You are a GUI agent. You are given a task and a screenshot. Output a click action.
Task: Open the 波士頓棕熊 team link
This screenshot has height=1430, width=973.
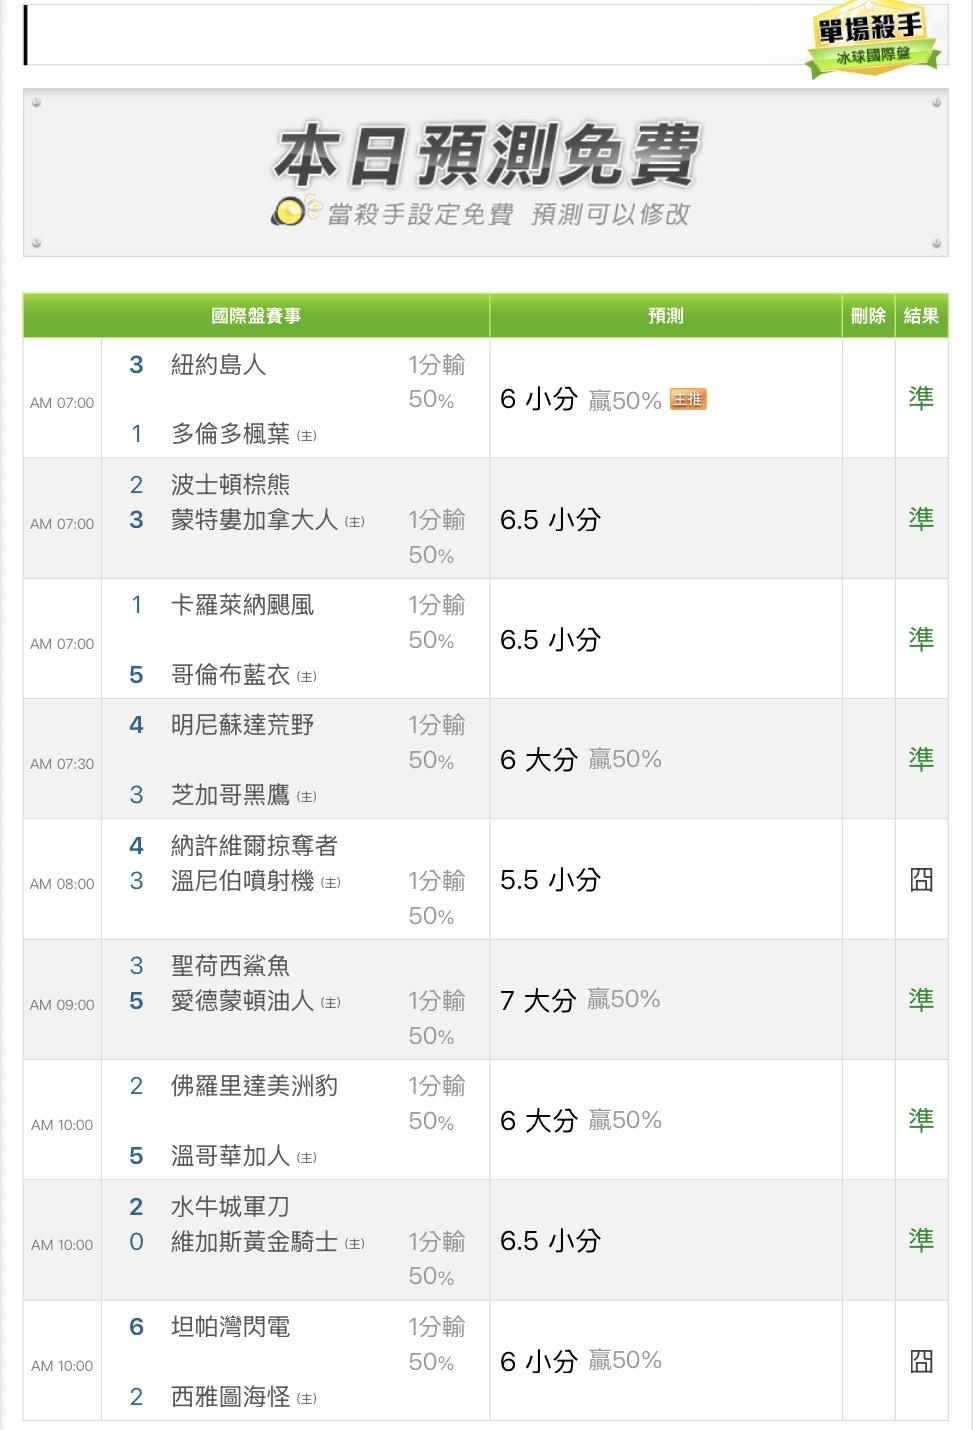pyautogui.click(x=230, y=485)
